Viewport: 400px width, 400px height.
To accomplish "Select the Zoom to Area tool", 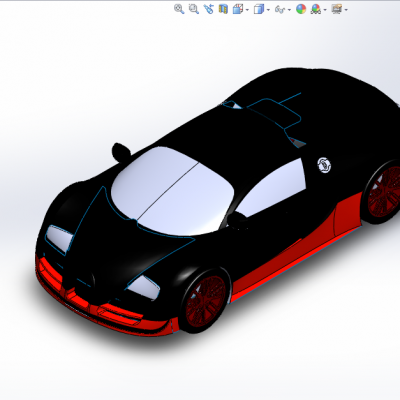I will click(194, 9).
